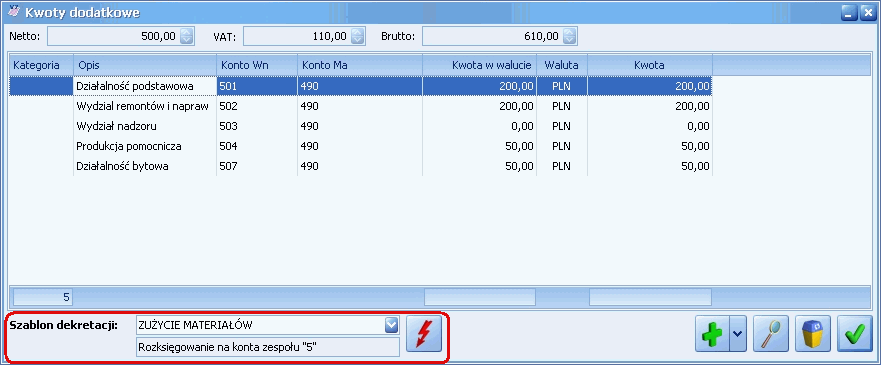This screenshot has width=881, height=365.
Task: Click the Brutto value spinner
Action: (x=569, y=37)
